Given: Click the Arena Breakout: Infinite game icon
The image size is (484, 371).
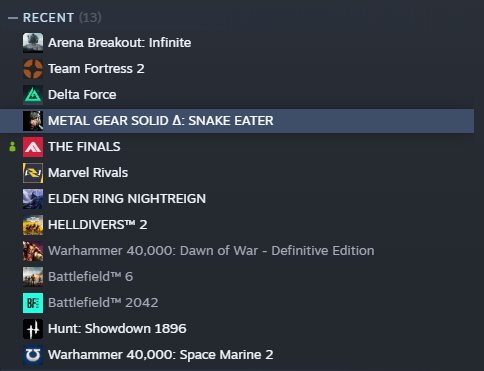Looking at the screenshot, I should point(33,43).
